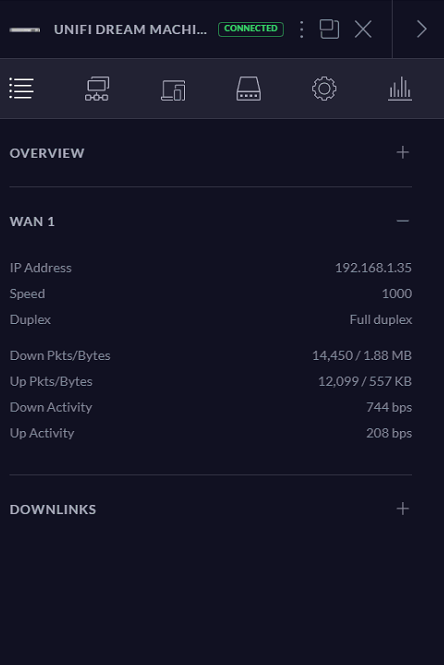Open the Details list tab icon

point(21,89)
